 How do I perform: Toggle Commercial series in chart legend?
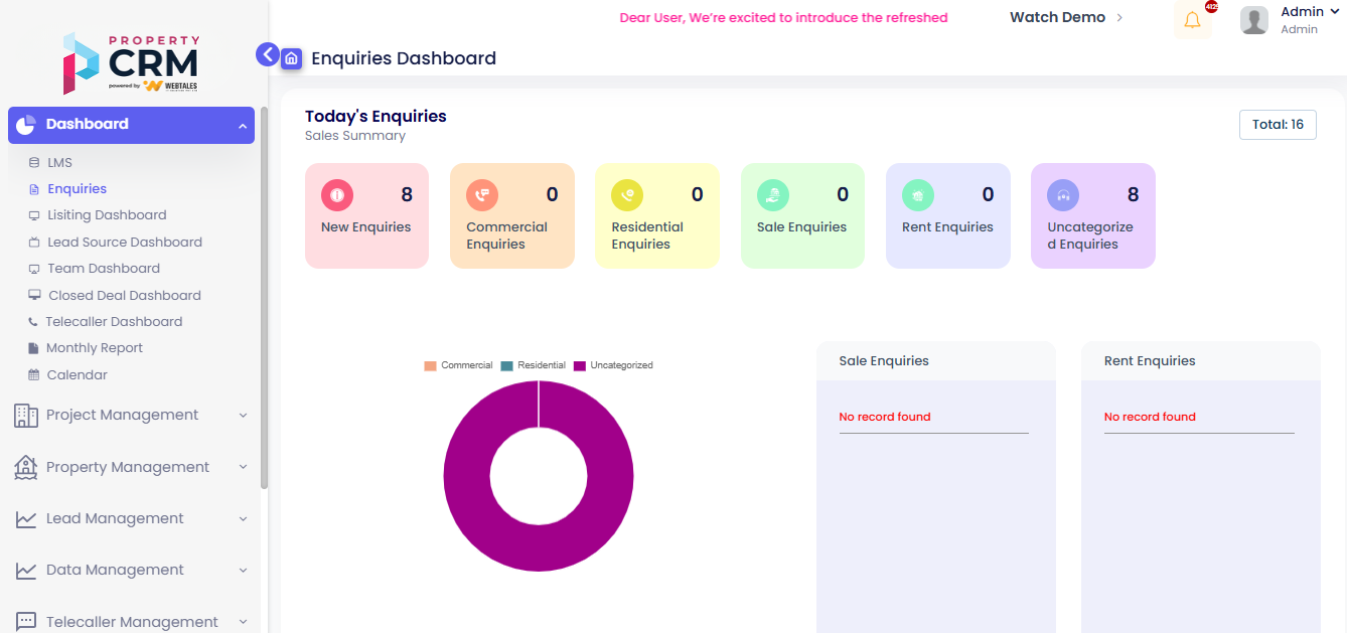coord(458,366)
